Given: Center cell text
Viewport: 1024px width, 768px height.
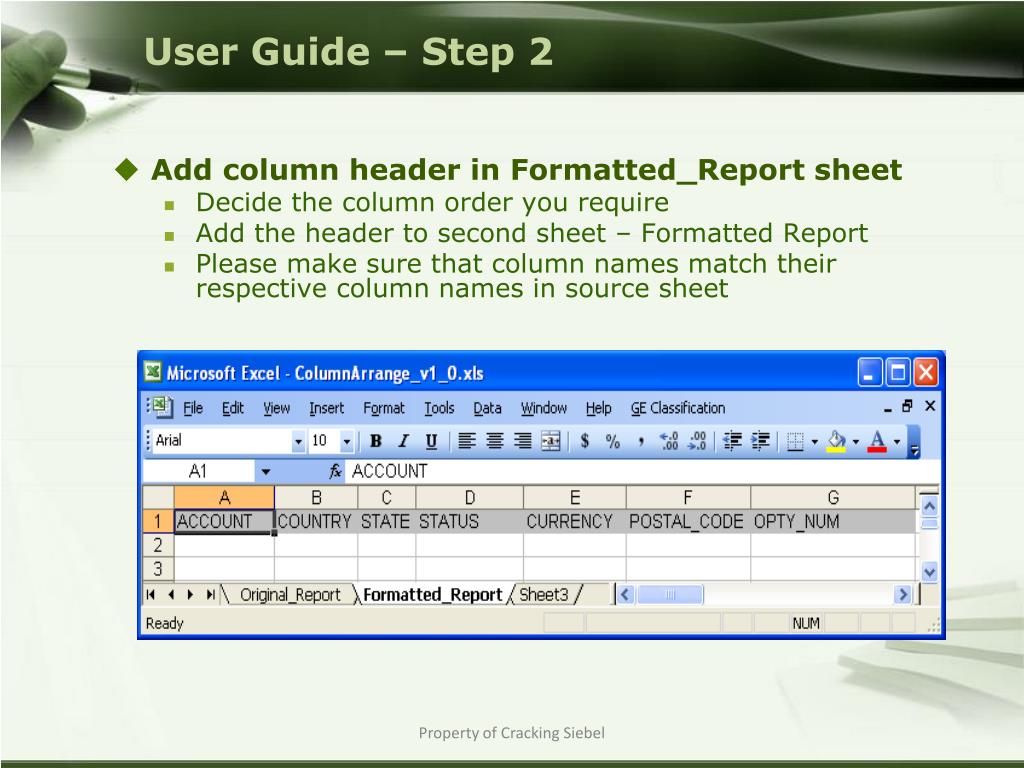Looking at the screenshot, I should (494, 441).
